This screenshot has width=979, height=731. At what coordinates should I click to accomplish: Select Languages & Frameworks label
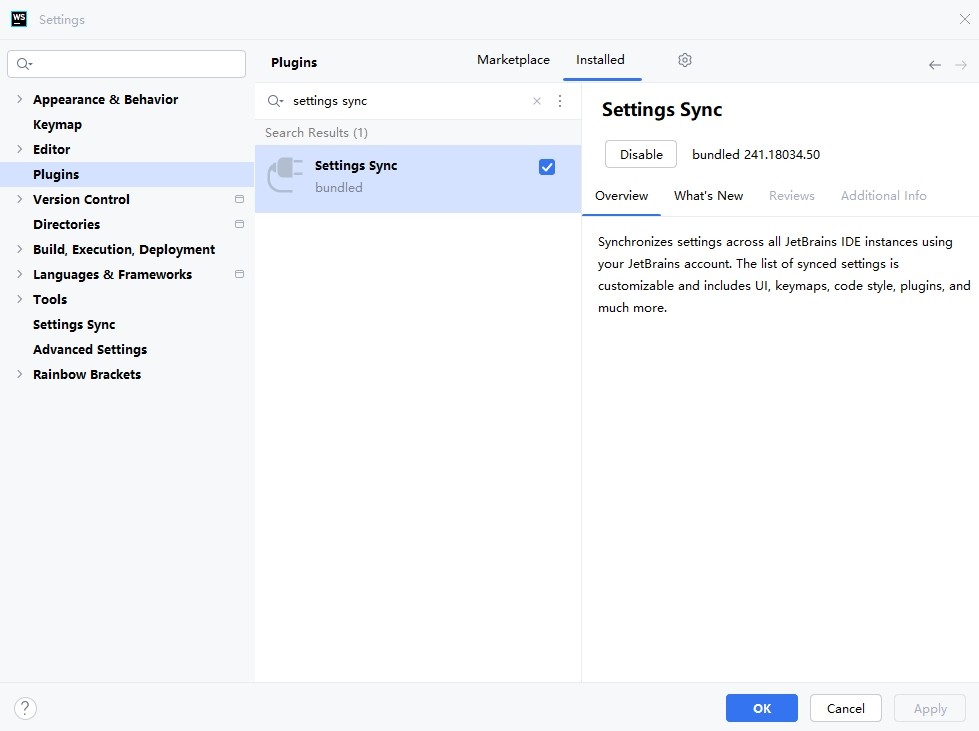coord(112,274)
